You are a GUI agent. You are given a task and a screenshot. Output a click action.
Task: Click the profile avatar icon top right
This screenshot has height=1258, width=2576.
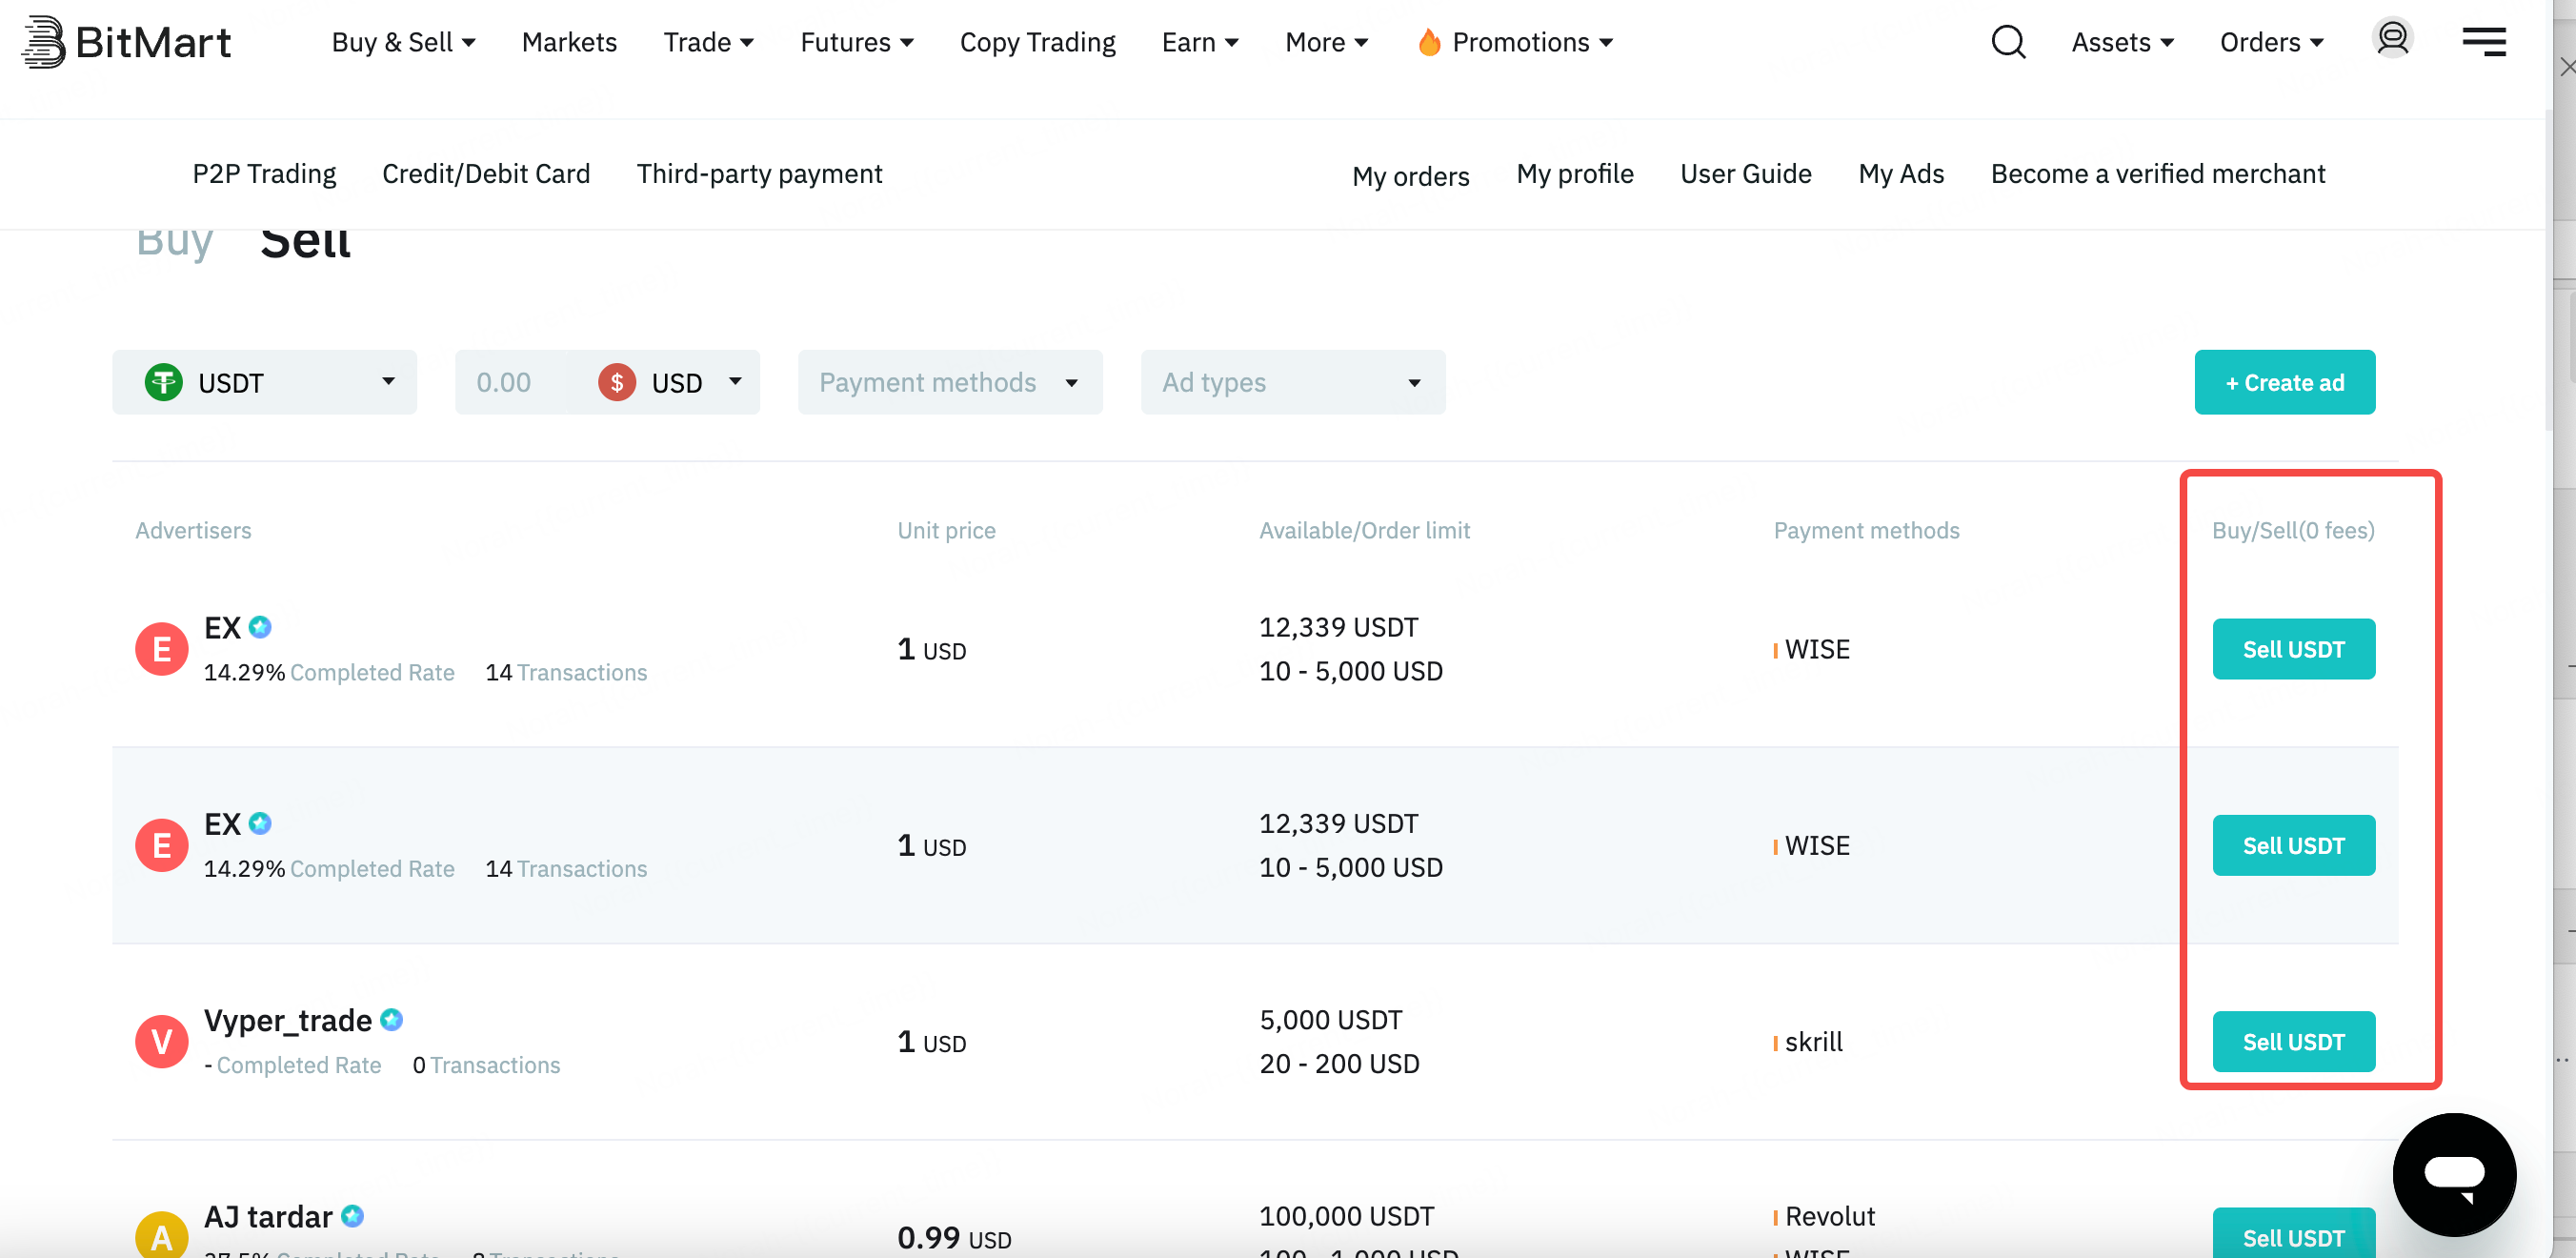click(x=2392, y=38)
